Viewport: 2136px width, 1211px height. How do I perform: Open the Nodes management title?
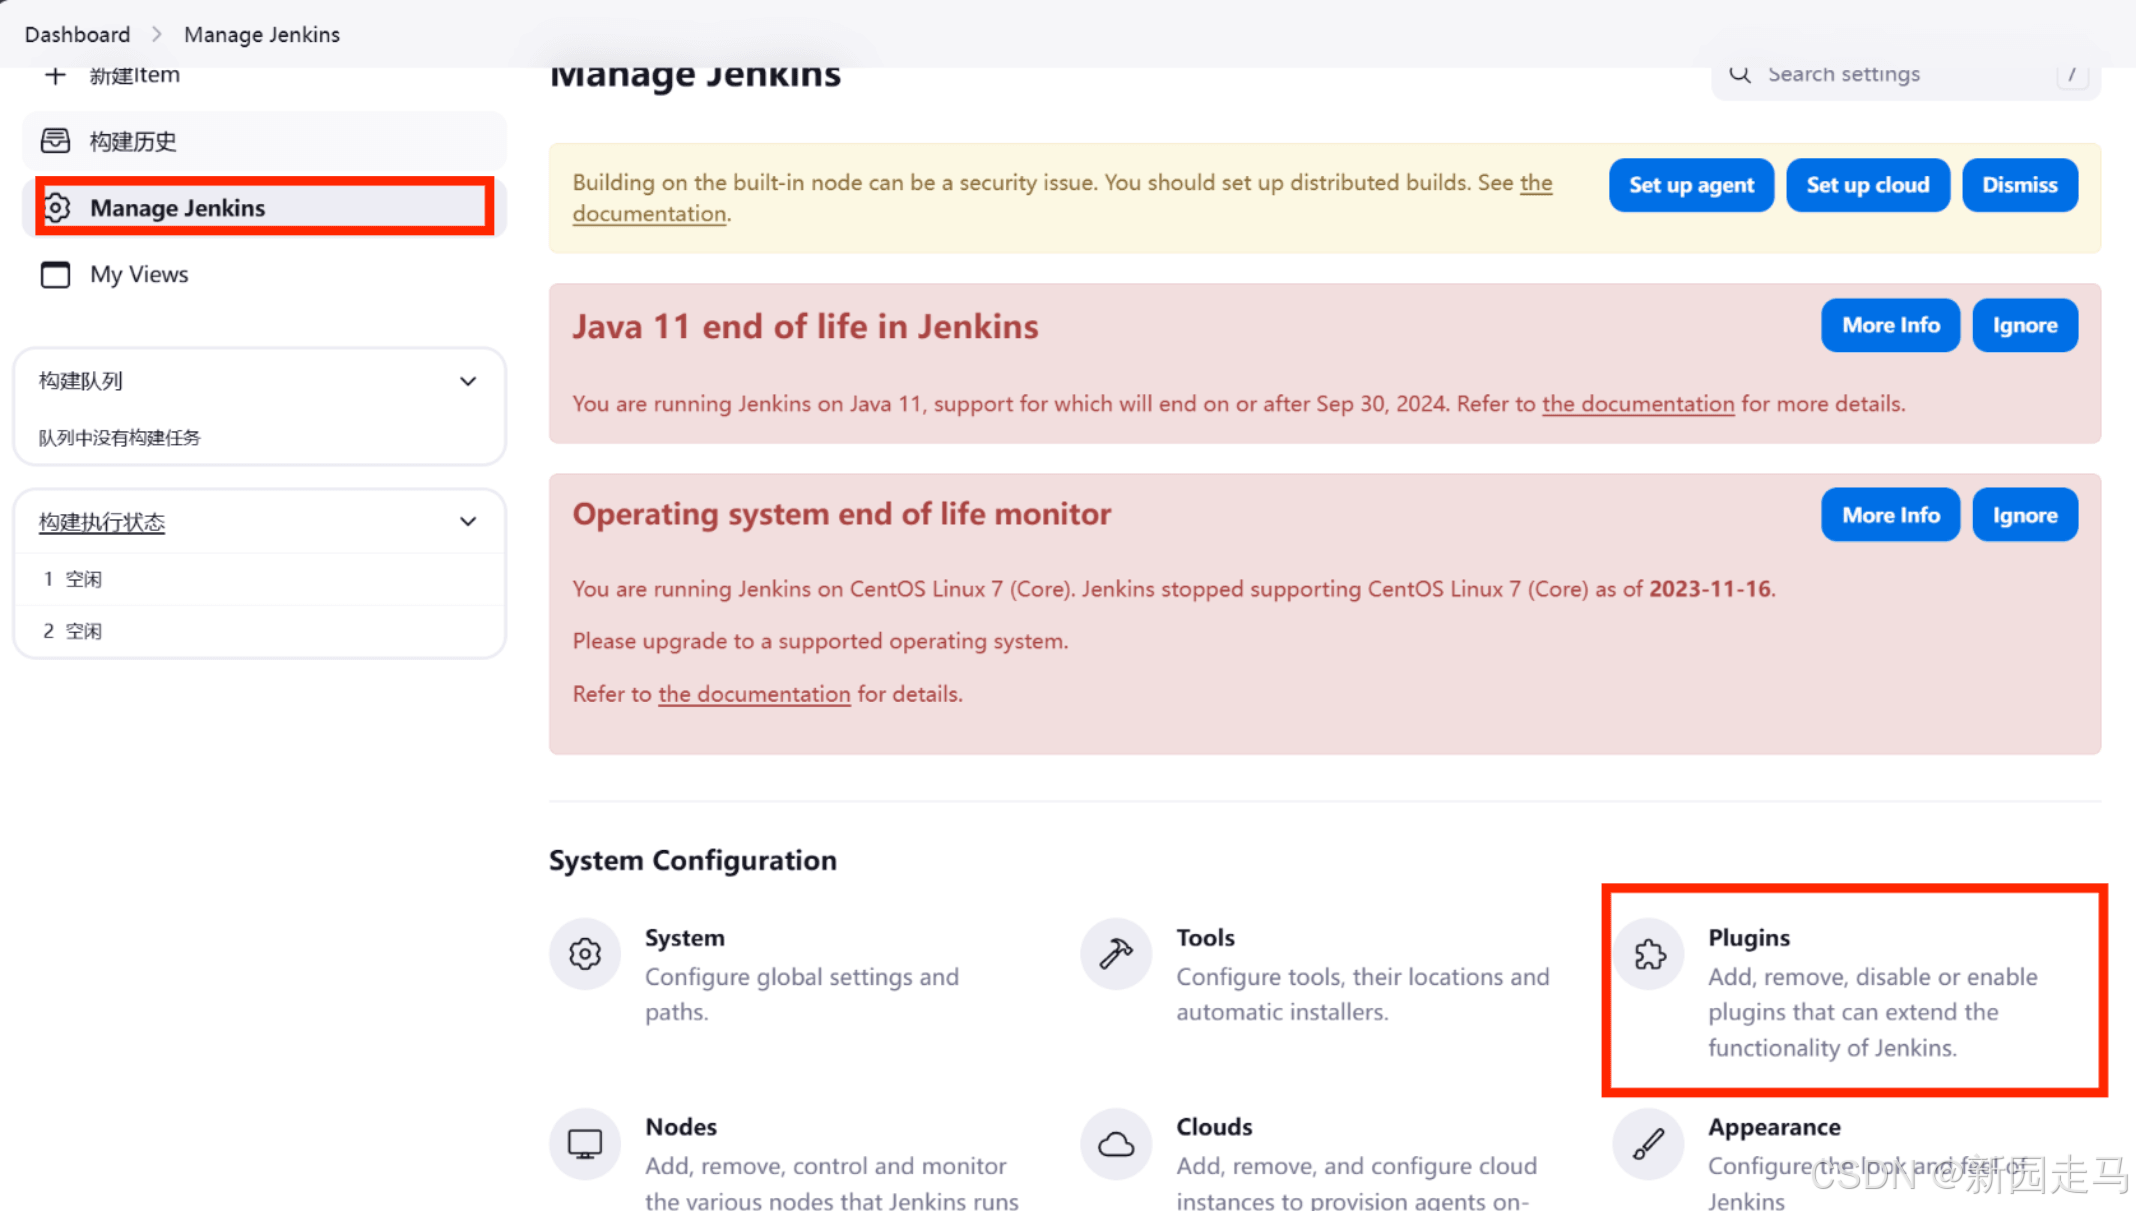click(681, 1127)
